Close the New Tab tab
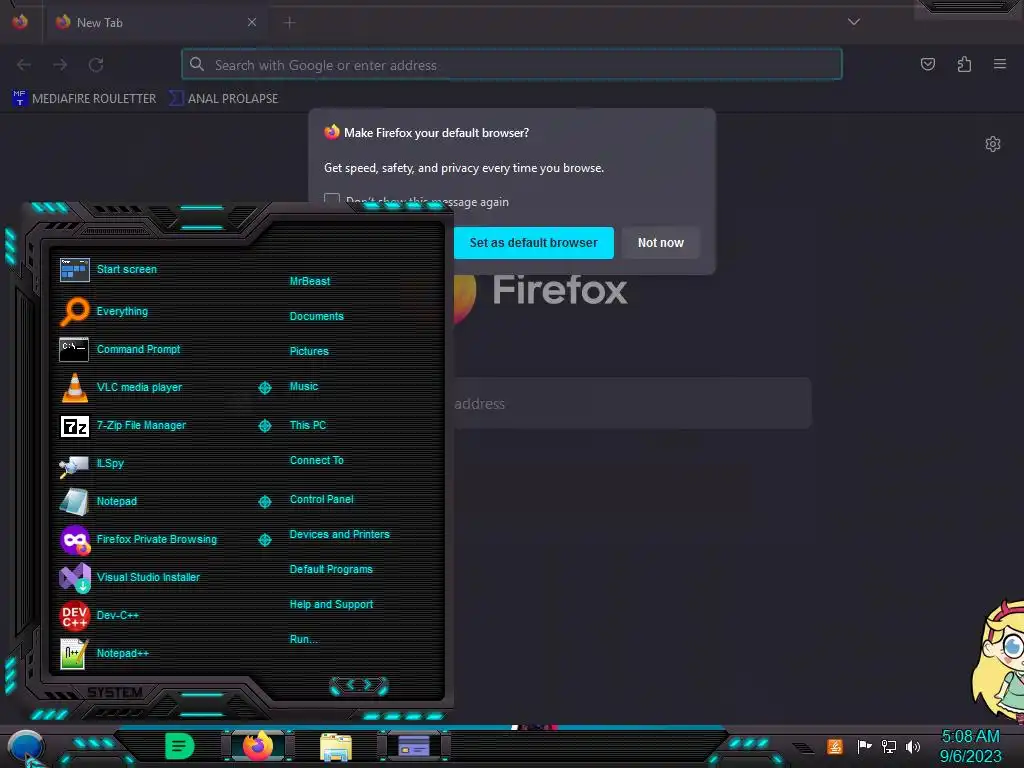The image size is (1024, 768). pos(251,22)
